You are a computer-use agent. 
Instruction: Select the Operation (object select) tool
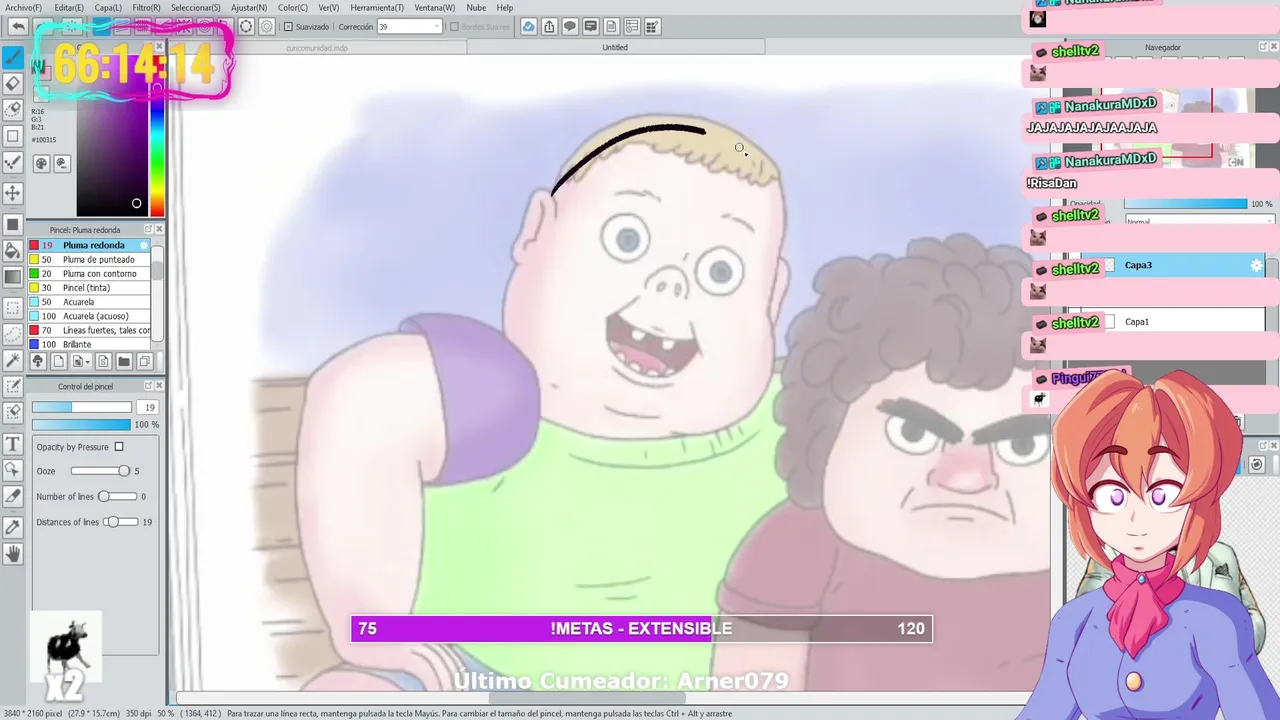pos(13,469)
